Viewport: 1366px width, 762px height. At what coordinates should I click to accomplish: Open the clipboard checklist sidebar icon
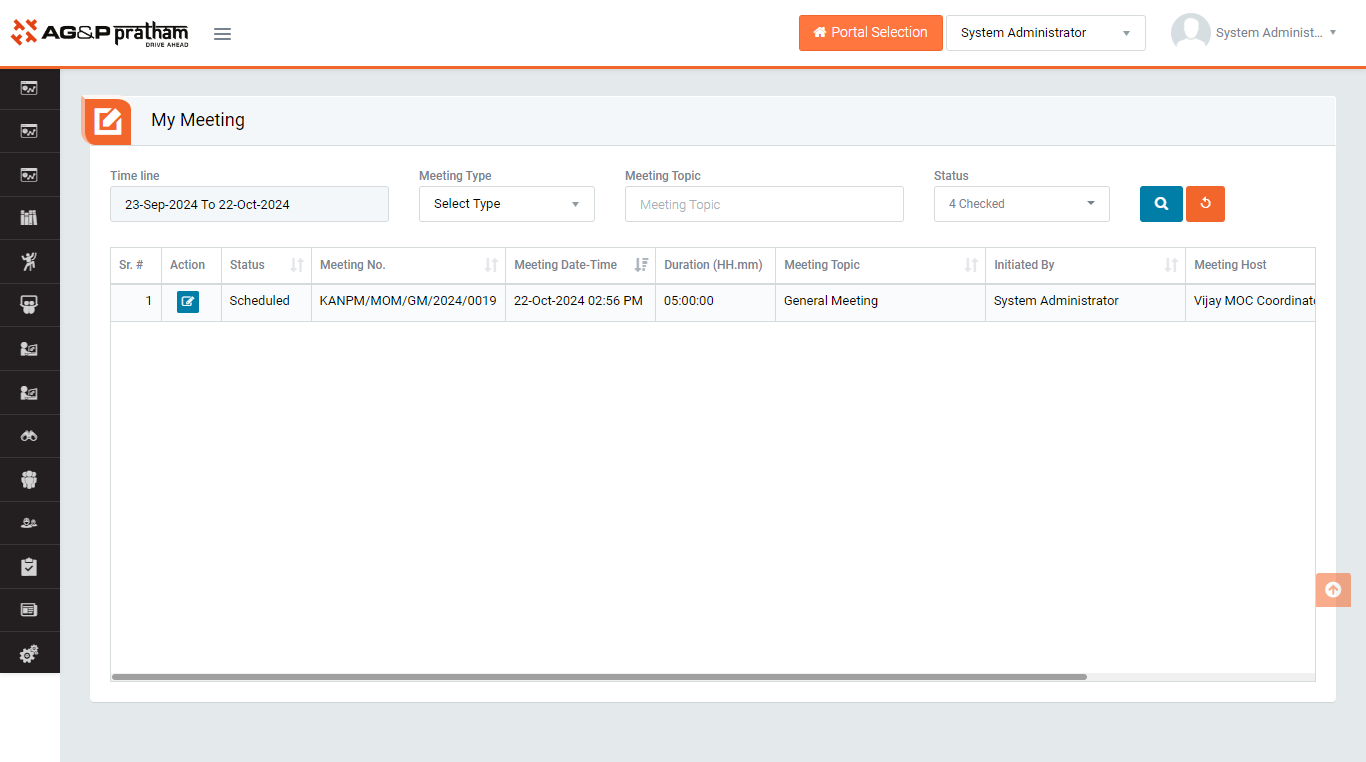click(x=29, y=567)
